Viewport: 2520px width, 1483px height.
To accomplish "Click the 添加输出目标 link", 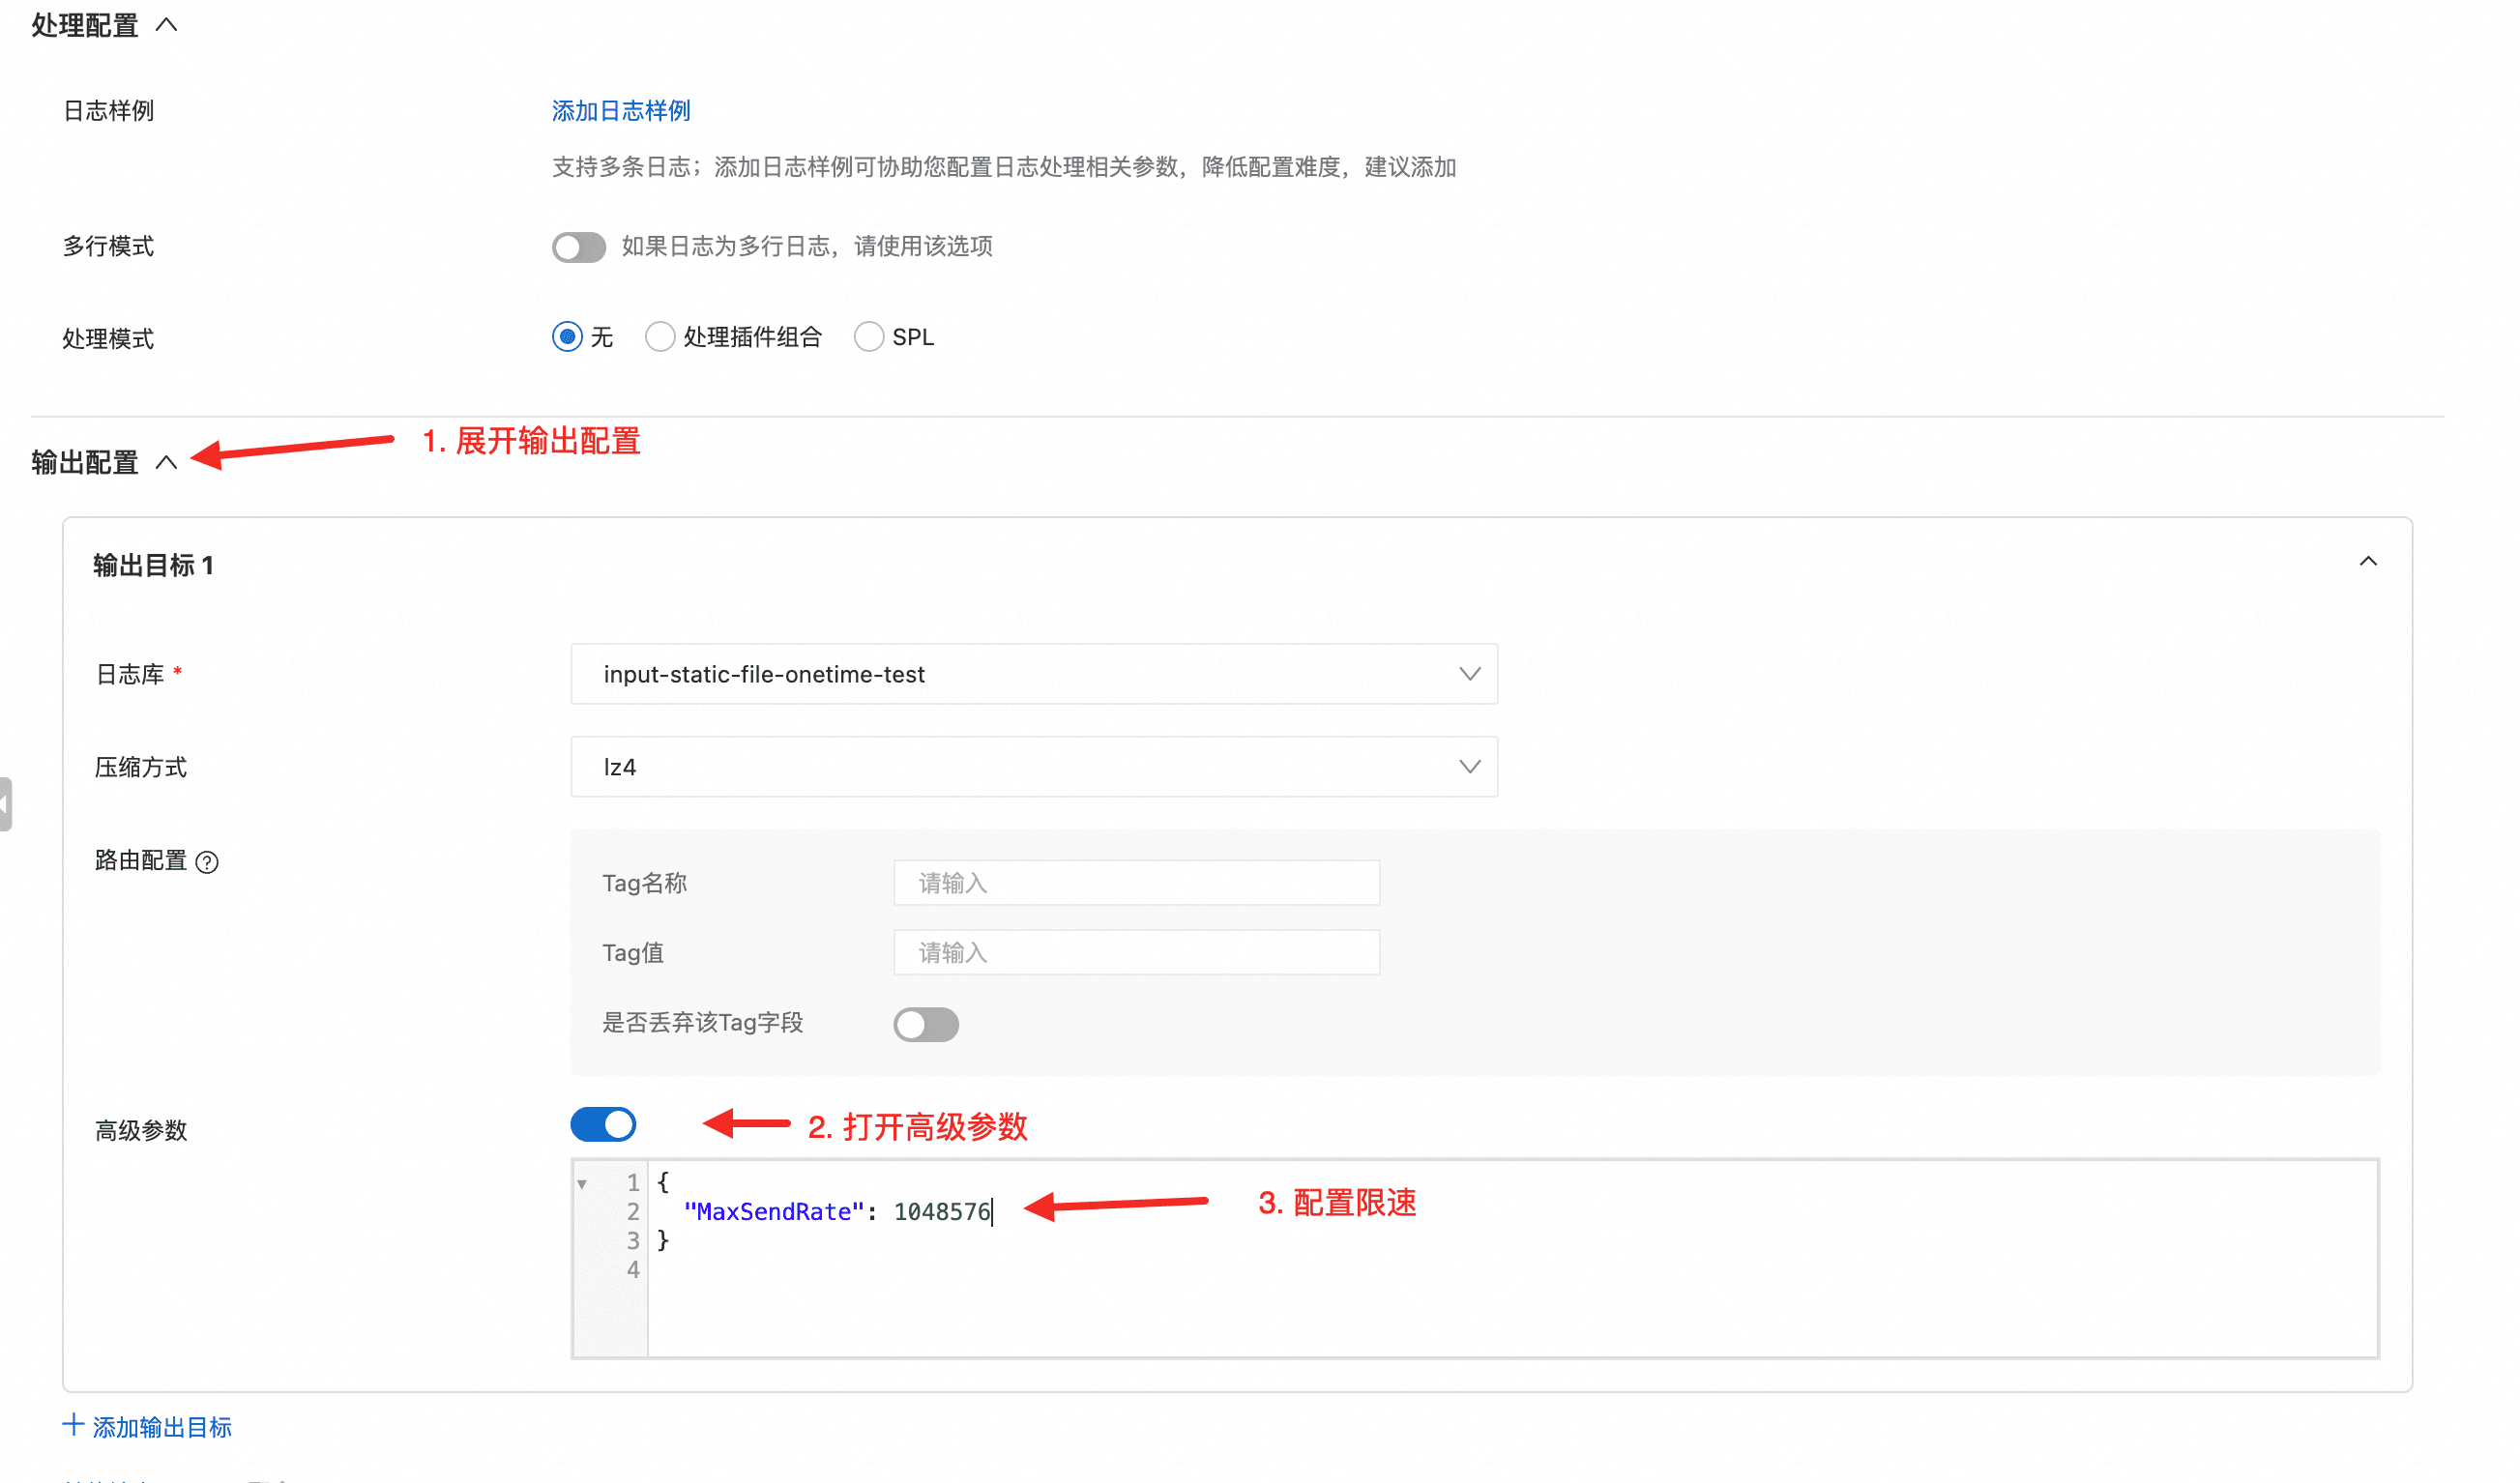I will tap(162, 1427).
